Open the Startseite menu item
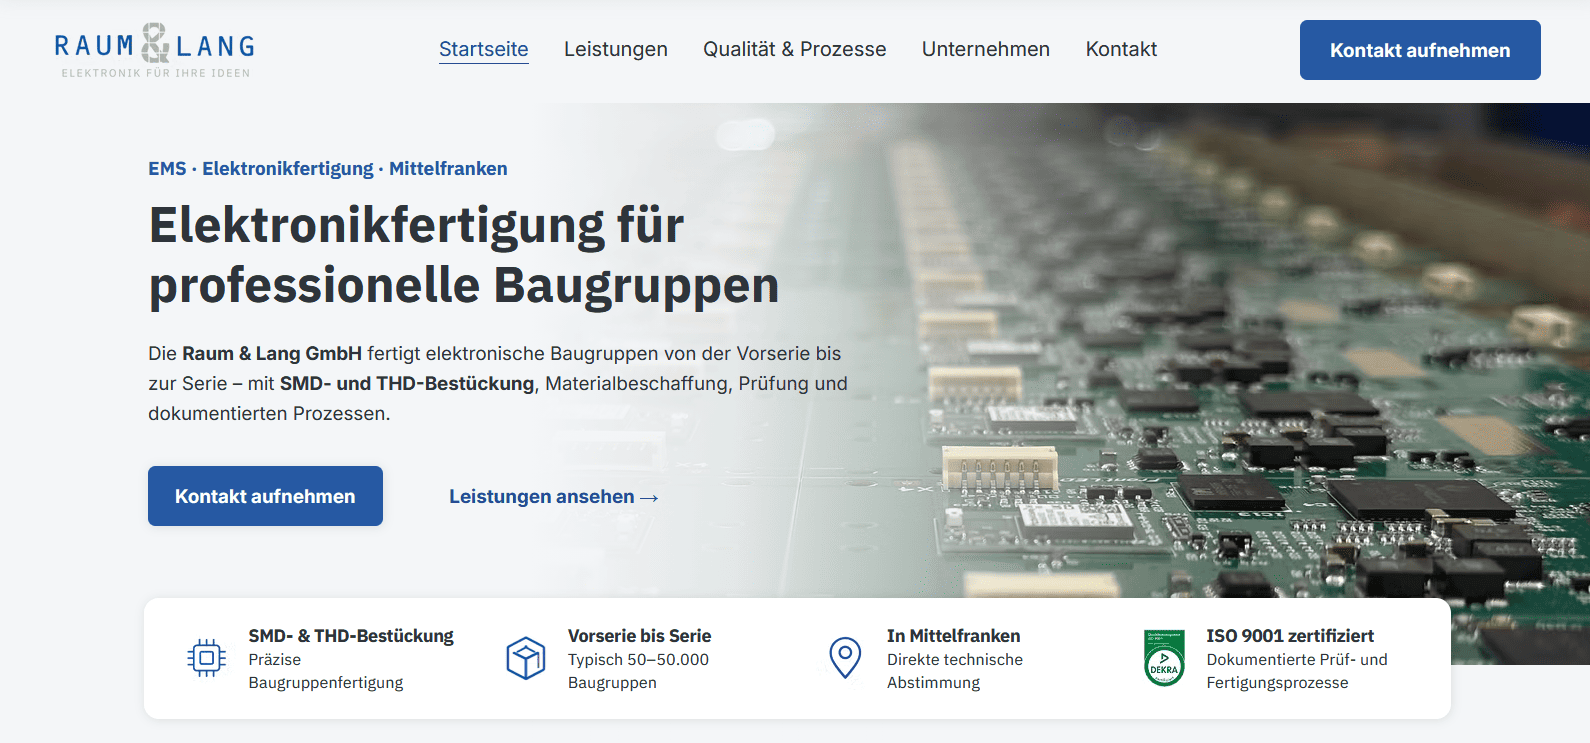The width and height of the screenshot is (1590, 743). click(484, 49)
